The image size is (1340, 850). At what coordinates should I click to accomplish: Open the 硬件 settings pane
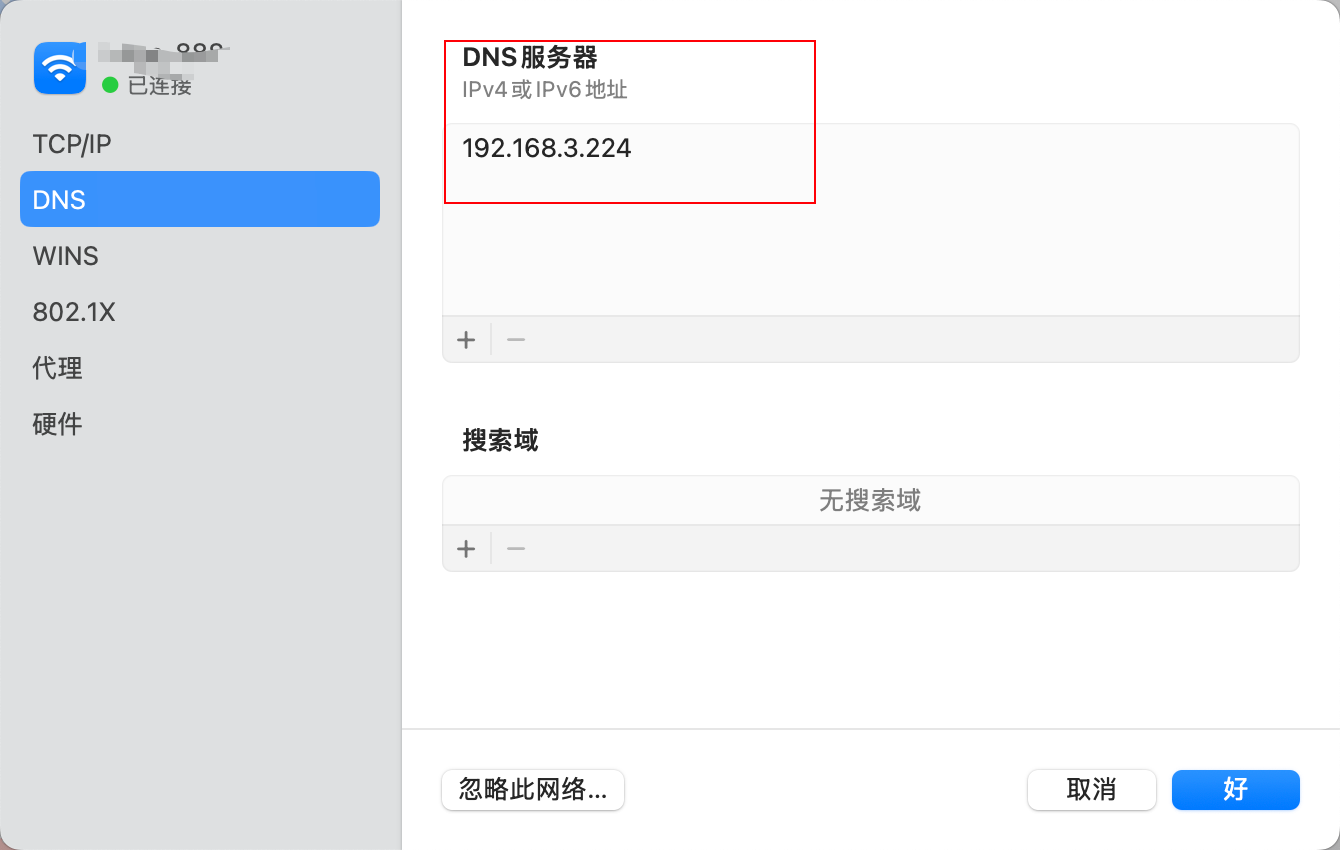tap(57, 424)
